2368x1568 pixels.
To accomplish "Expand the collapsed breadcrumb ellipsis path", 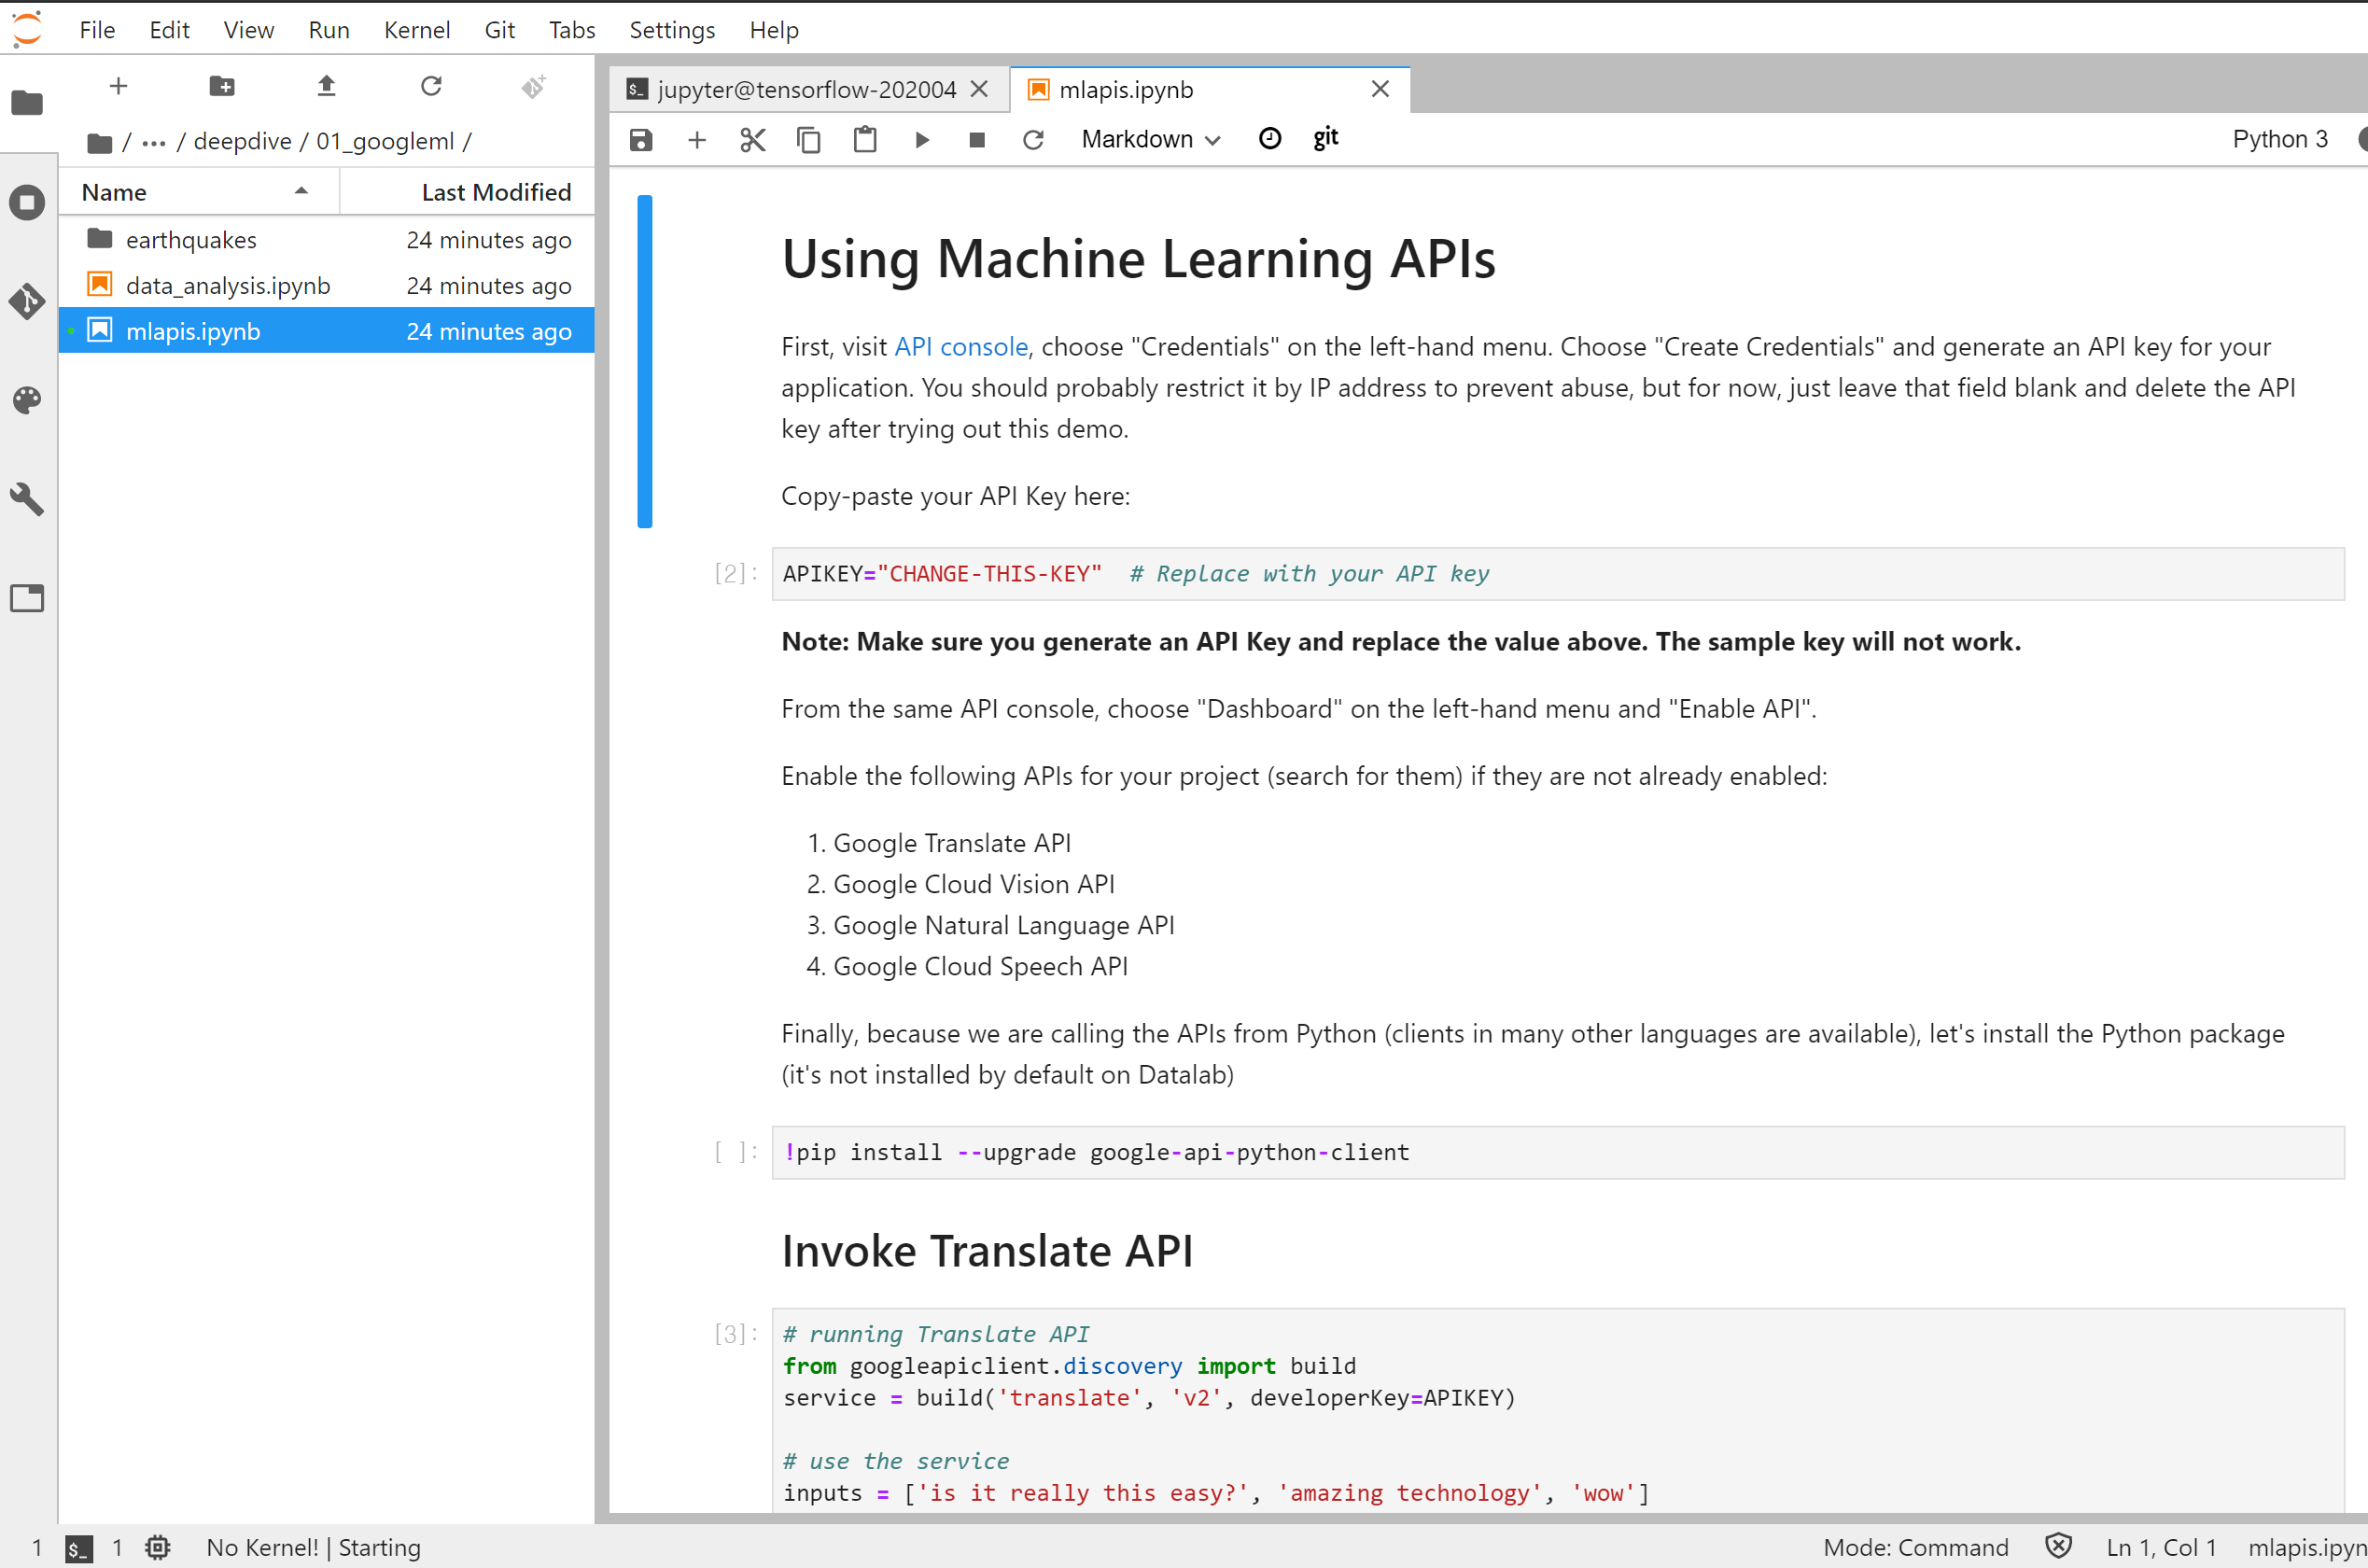I will tap(153, 142).
